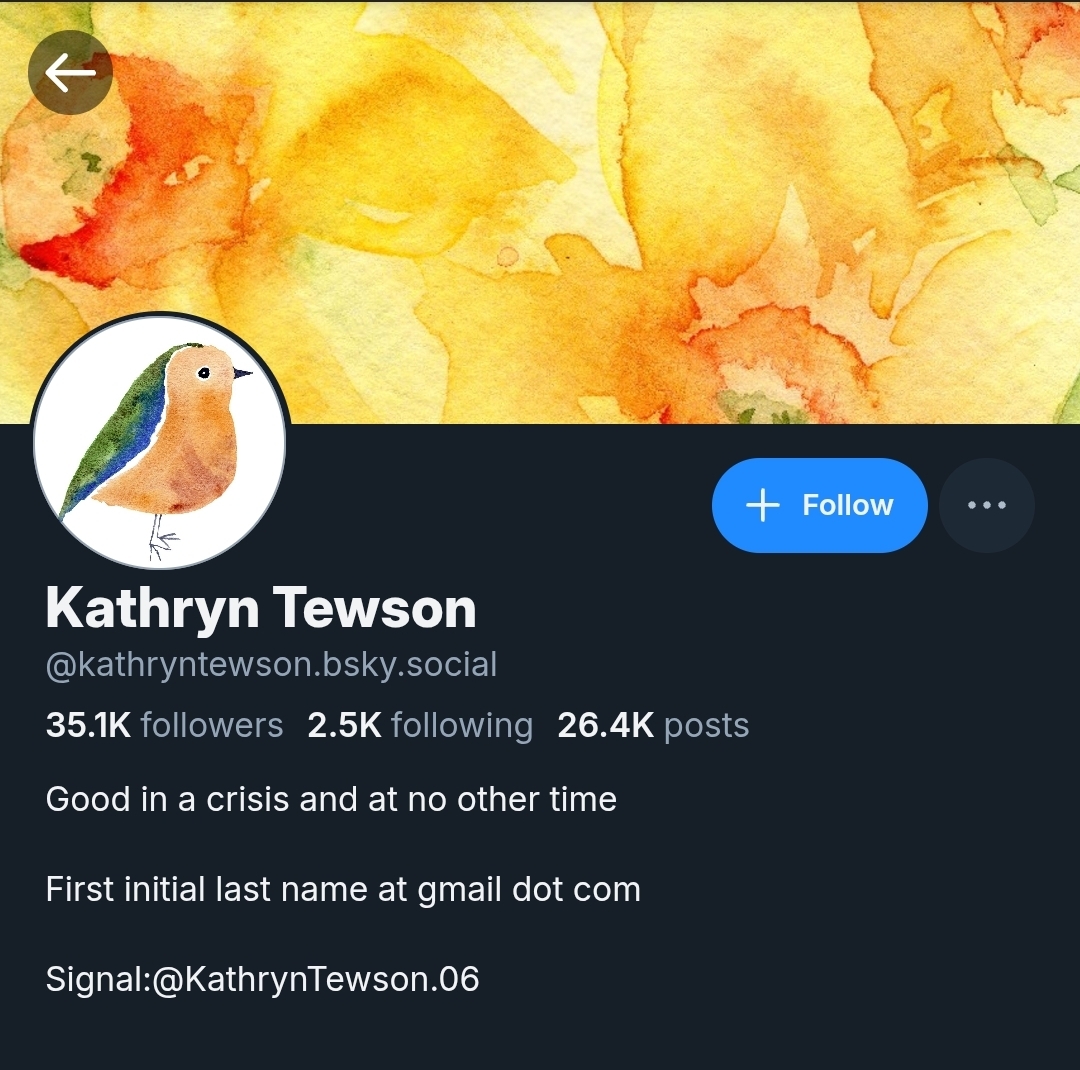Viewport: 1080px width, 1070px height.
Task: Click the word 'following' label
Action: point(462,726)
